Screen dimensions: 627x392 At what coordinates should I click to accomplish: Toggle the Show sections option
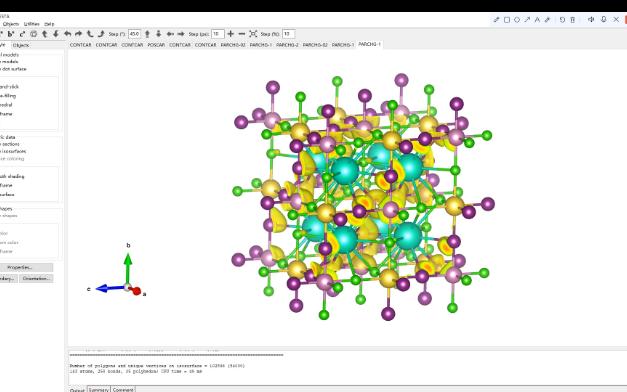pos(10,144)
